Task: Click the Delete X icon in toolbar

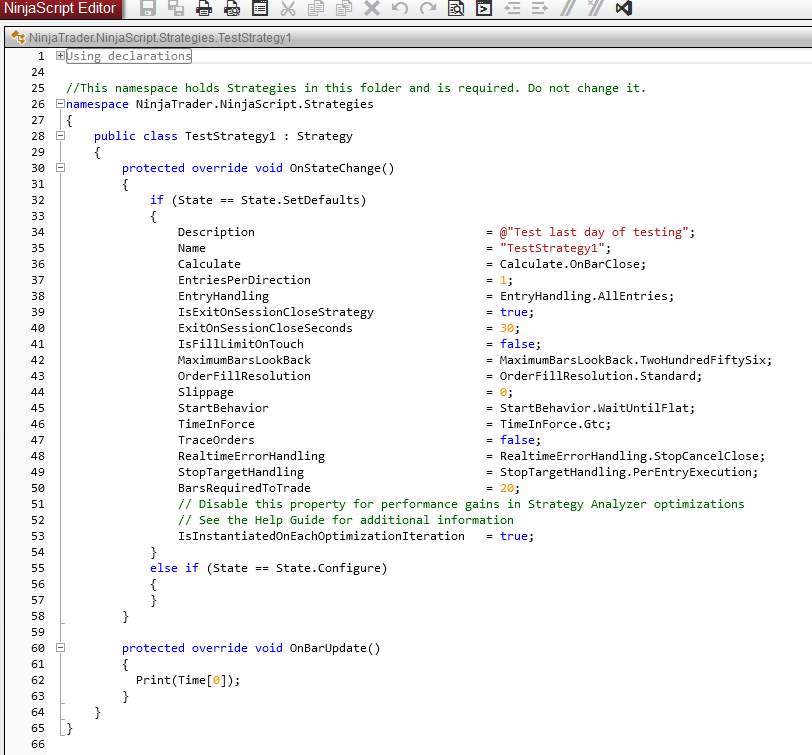Action: click(372, 9)
